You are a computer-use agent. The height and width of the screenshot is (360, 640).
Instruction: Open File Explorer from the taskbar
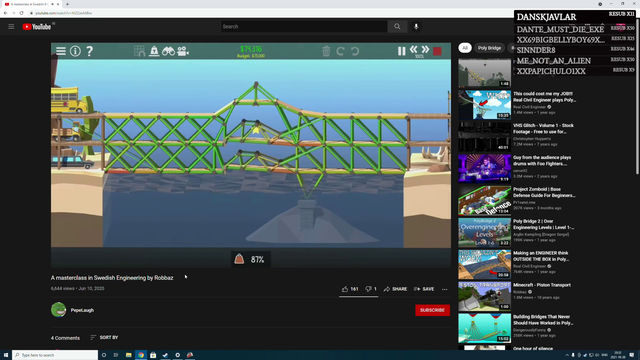pyautogui.click(x=129, y=355)
